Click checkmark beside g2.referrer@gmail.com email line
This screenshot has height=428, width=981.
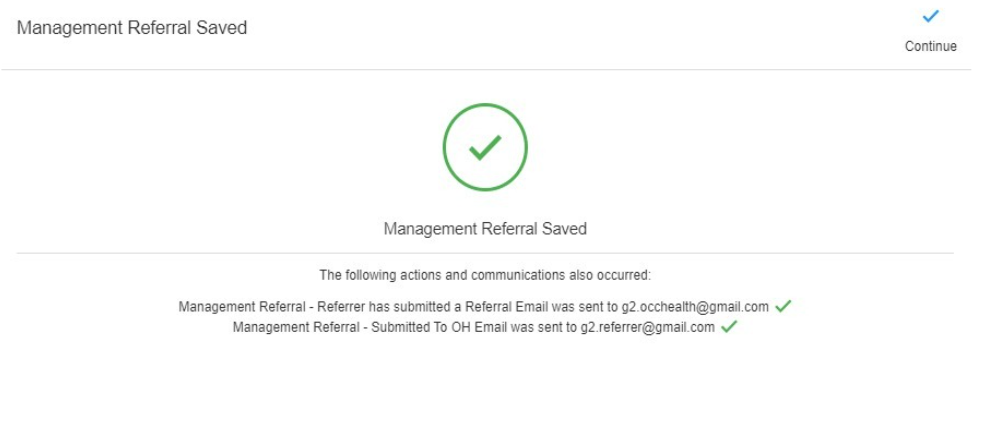coord(729,327)
